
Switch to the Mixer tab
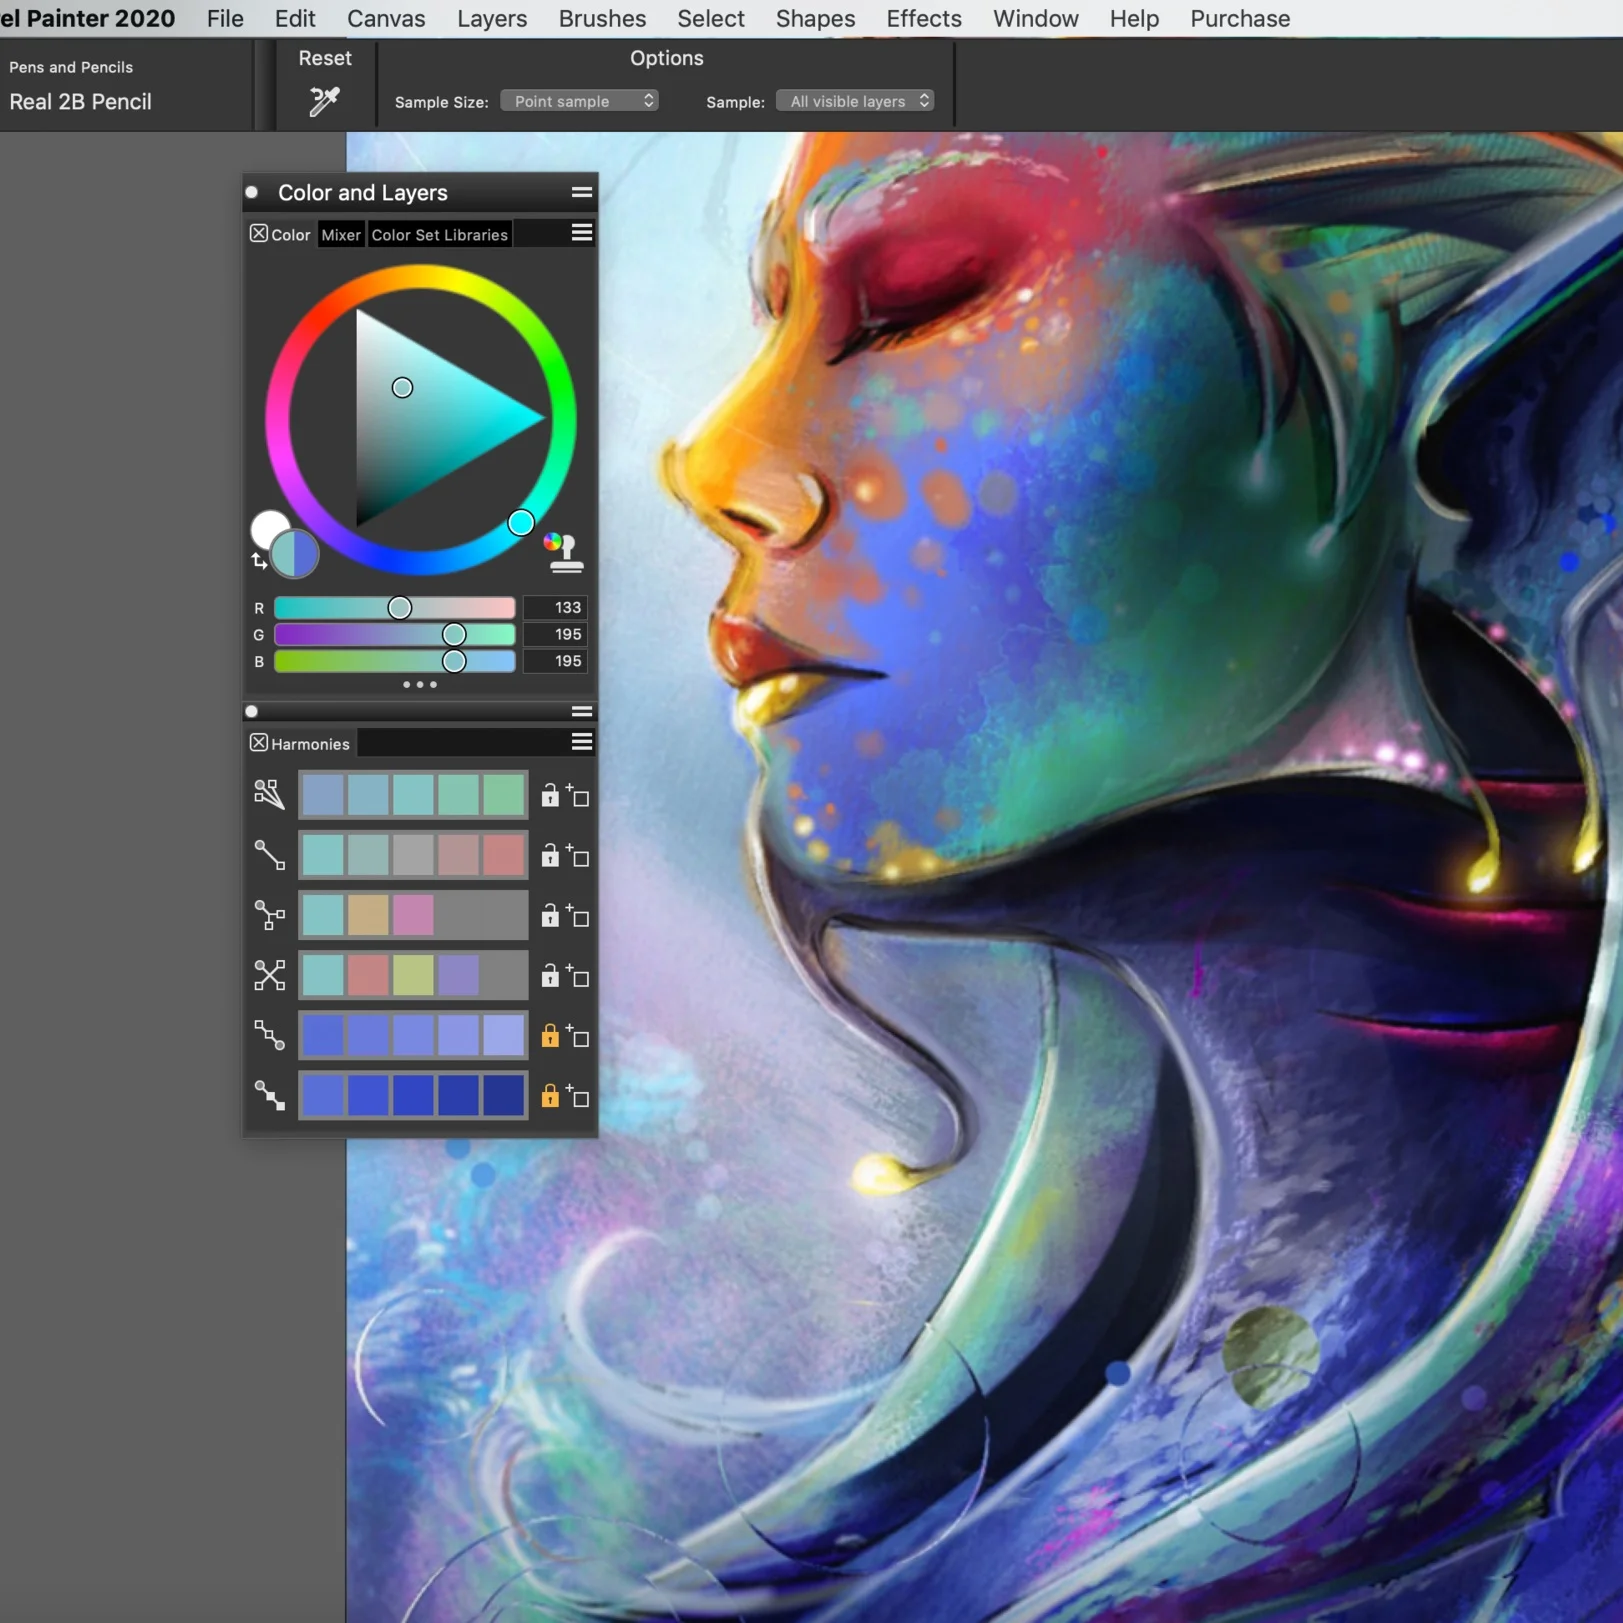pos(341,234)
